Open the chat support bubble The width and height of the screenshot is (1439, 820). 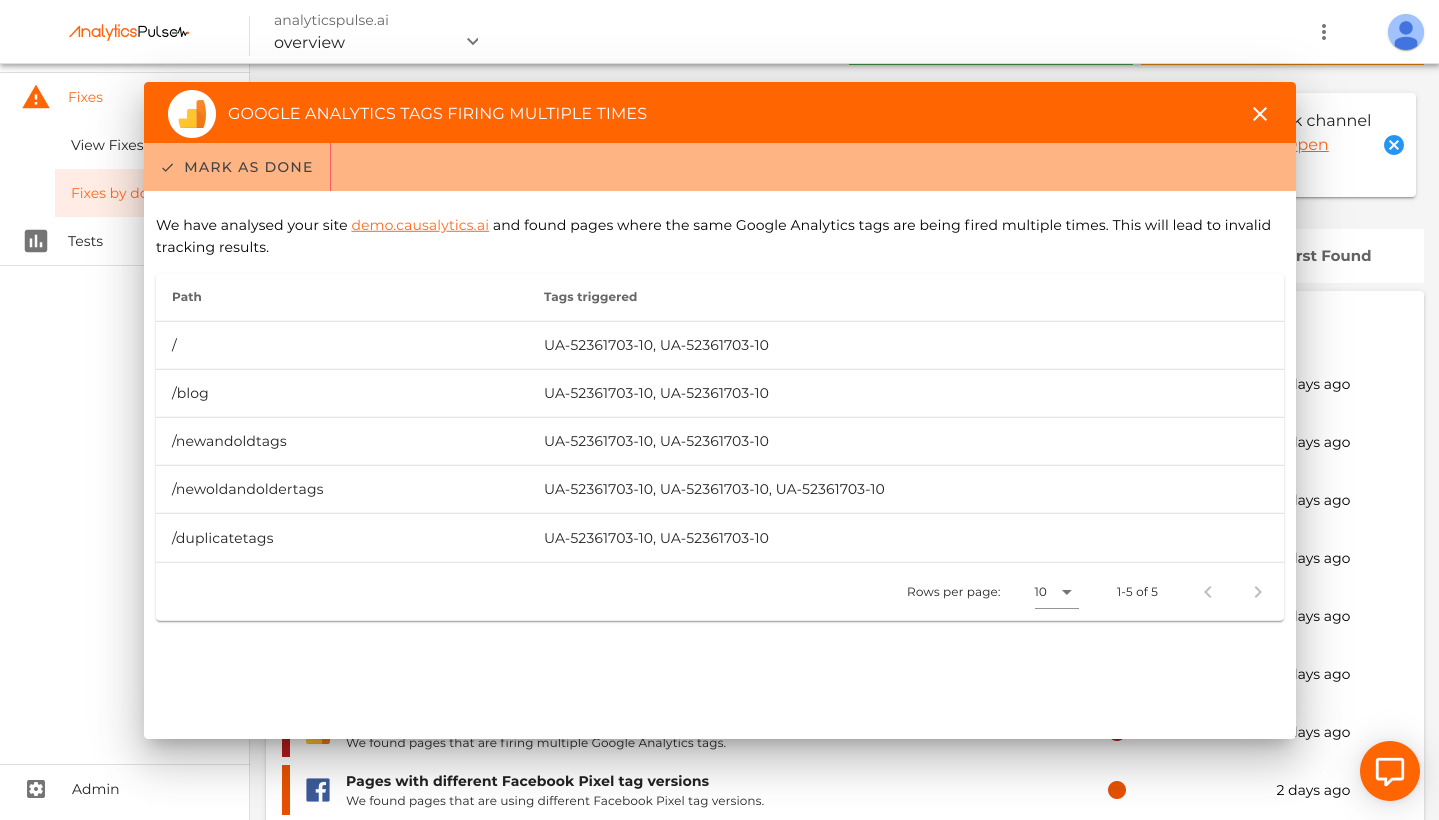coord(1390,771)
